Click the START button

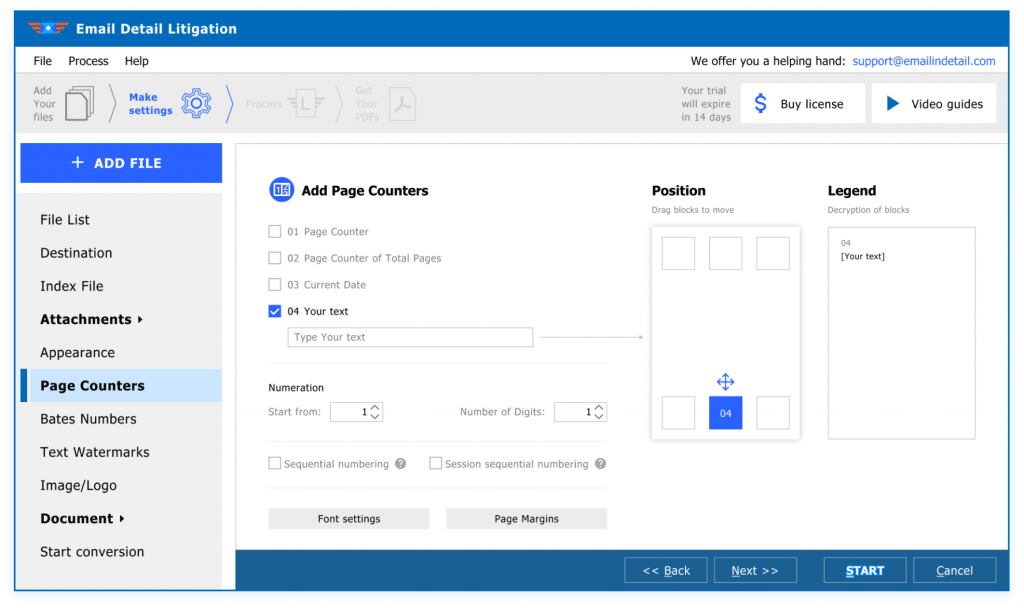pyautogui.click(x=865, y=570)
